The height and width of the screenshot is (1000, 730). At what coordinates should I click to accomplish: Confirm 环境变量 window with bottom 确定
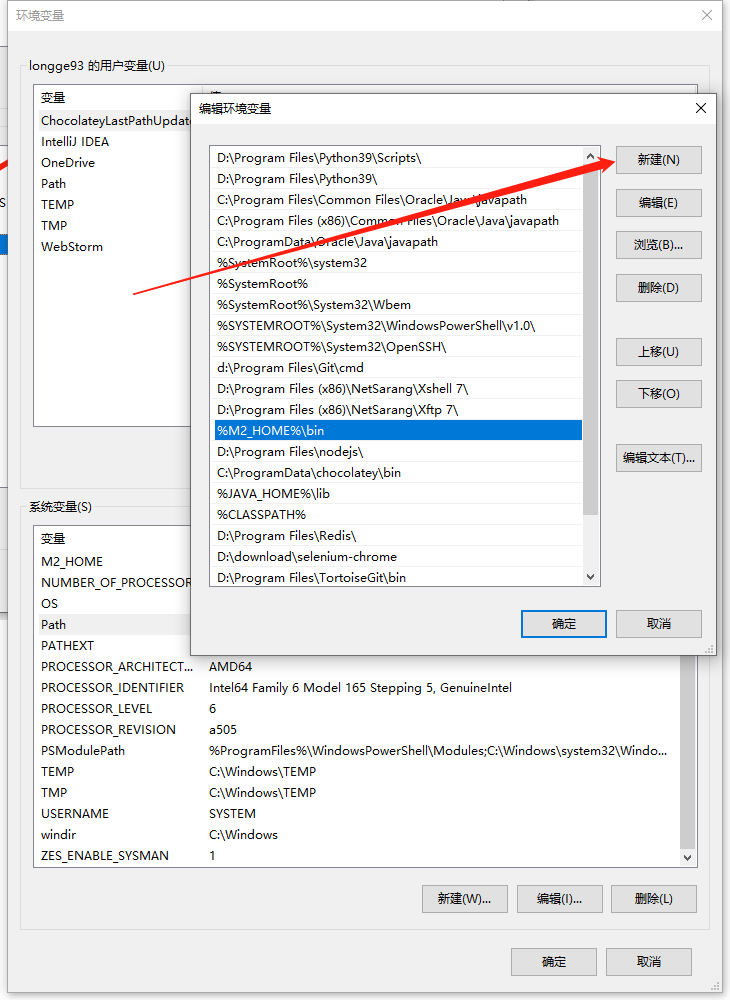[554, 962]
